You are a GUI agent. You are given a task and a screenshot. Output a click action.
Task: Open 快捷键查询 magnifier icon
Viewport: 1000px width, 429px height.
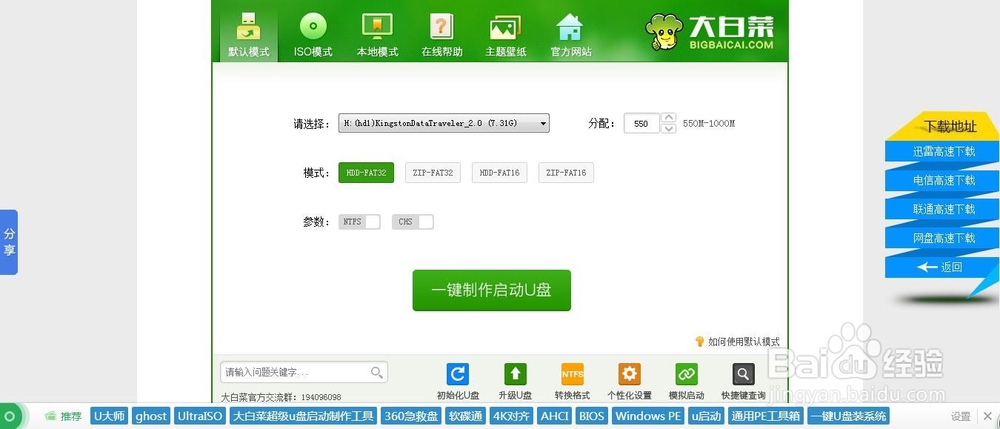(744, 374)
